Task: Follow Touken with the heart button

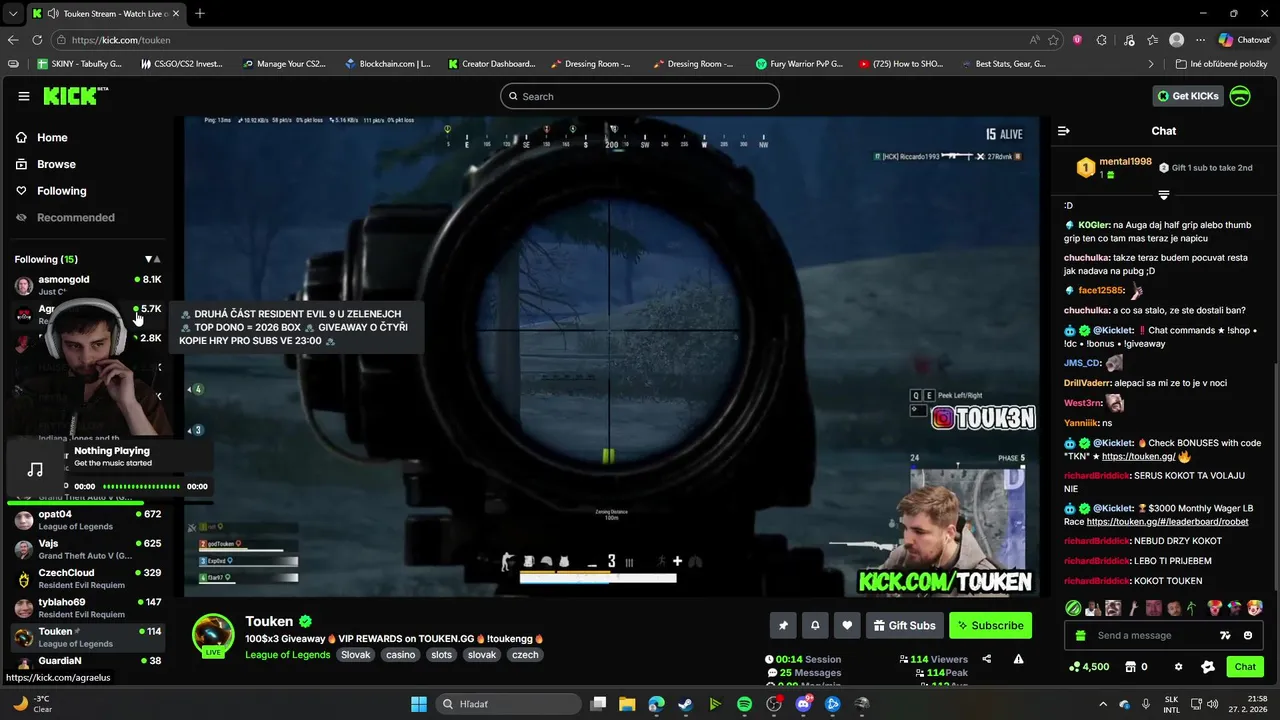Action: [x=847, y=625]
